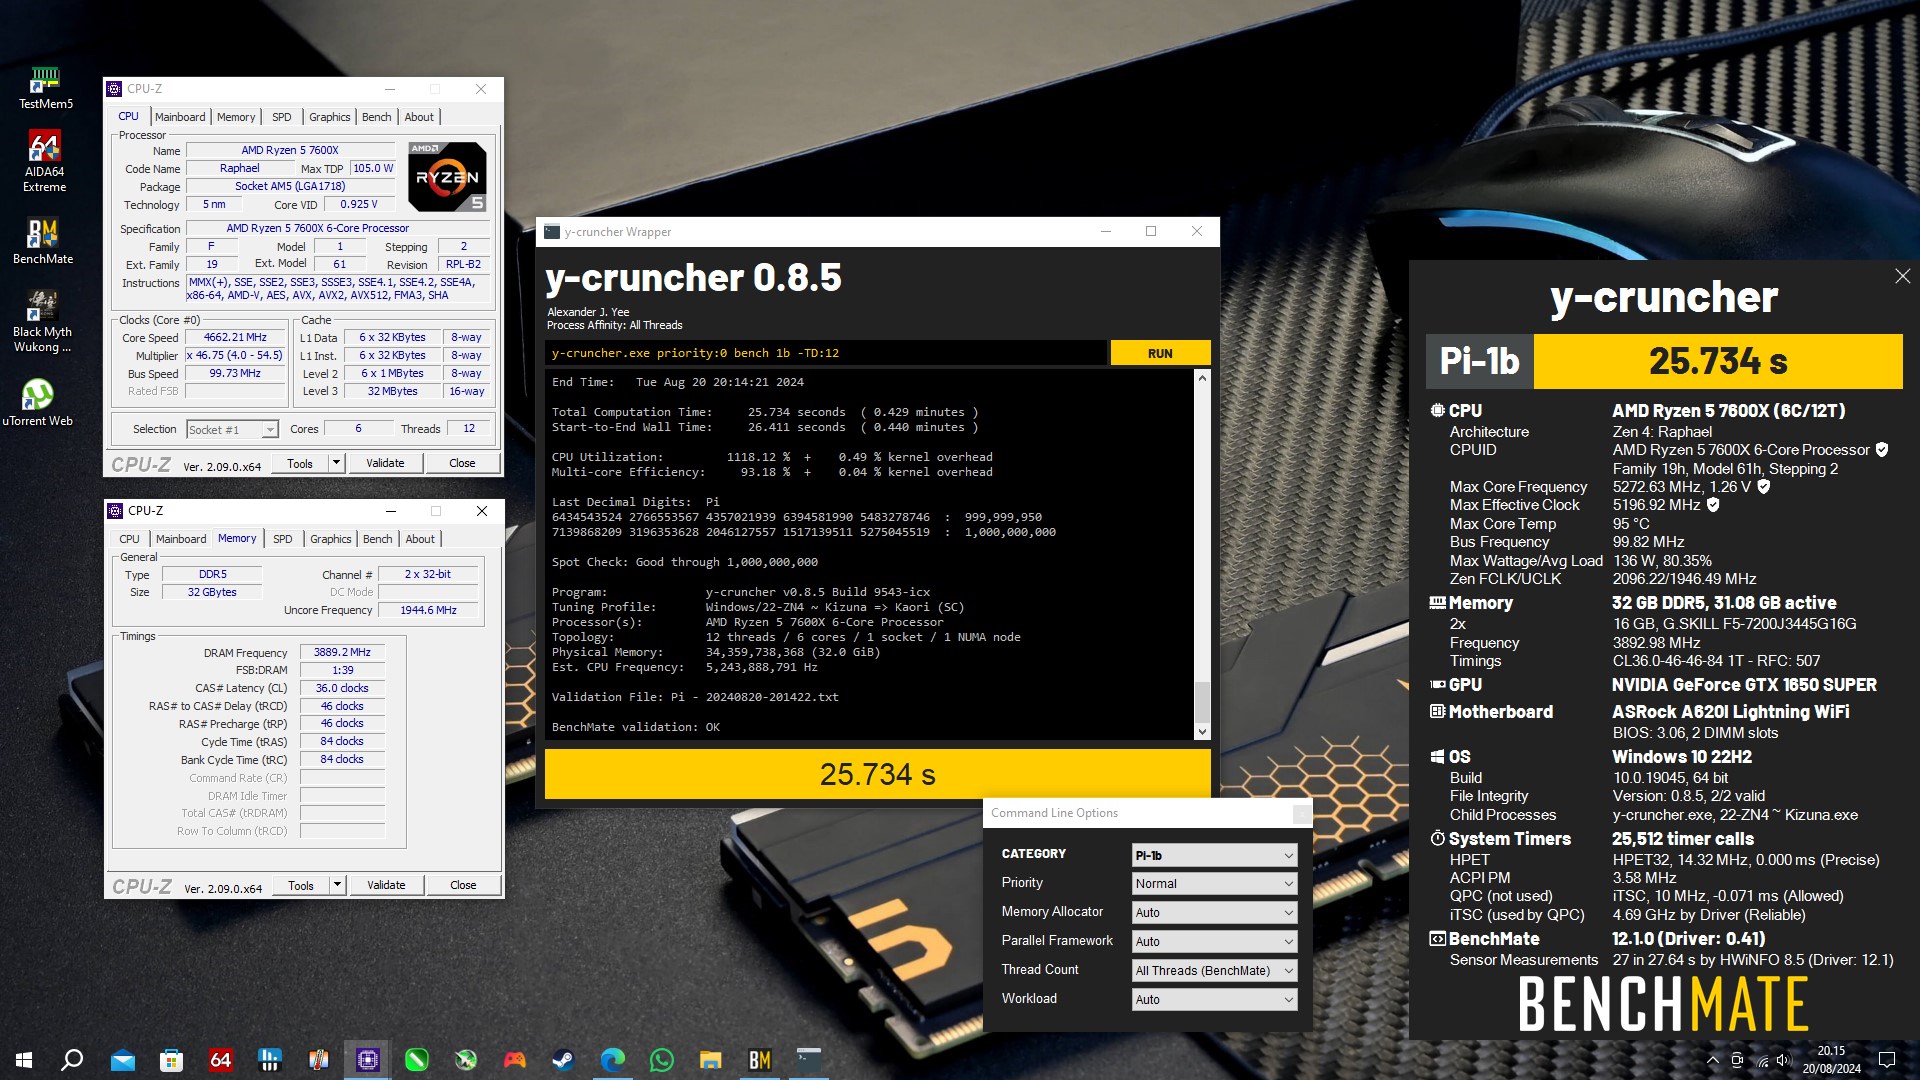
Task: Open the TestMem5 desktop shortcut
Action: [45, 88]
